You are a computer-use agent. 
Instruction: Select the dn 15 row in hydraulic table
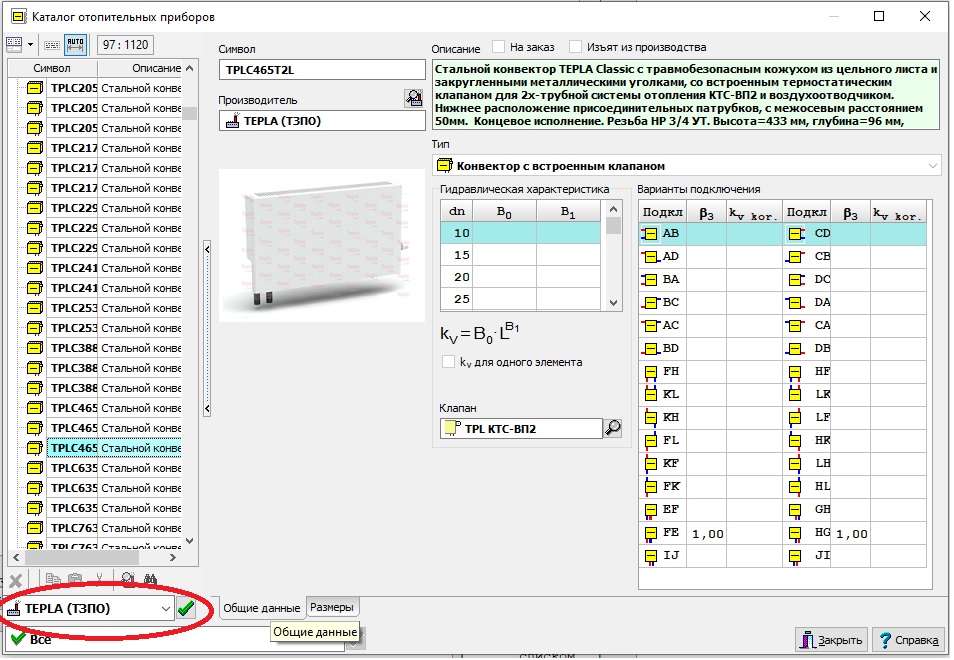(520, 255)
